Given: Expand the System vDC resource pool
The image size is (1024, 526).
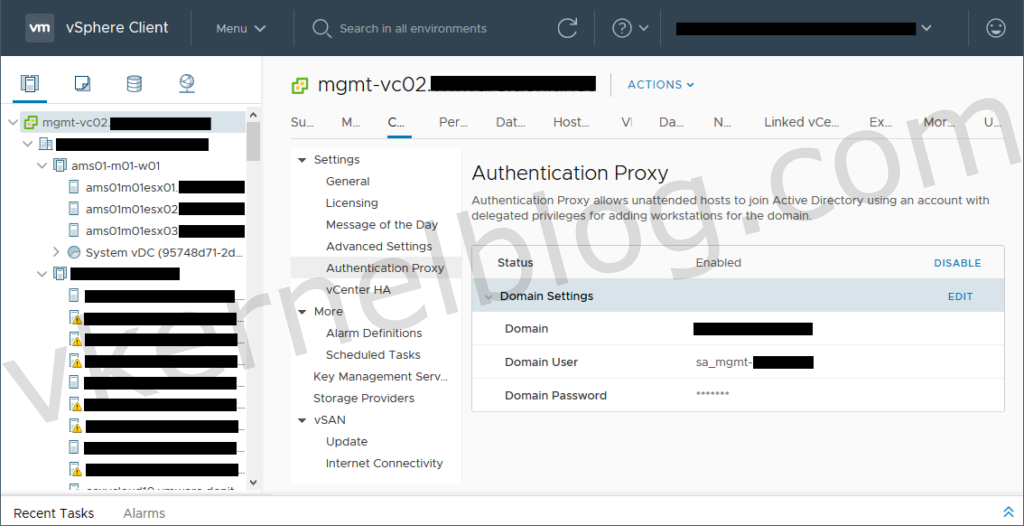Looking at the screenshot, I should (56, 252).
